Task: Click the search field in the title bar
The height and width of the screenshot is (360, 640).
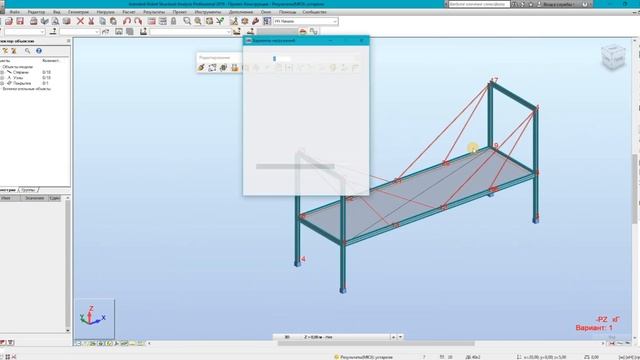Action: [x=479, y=4]
